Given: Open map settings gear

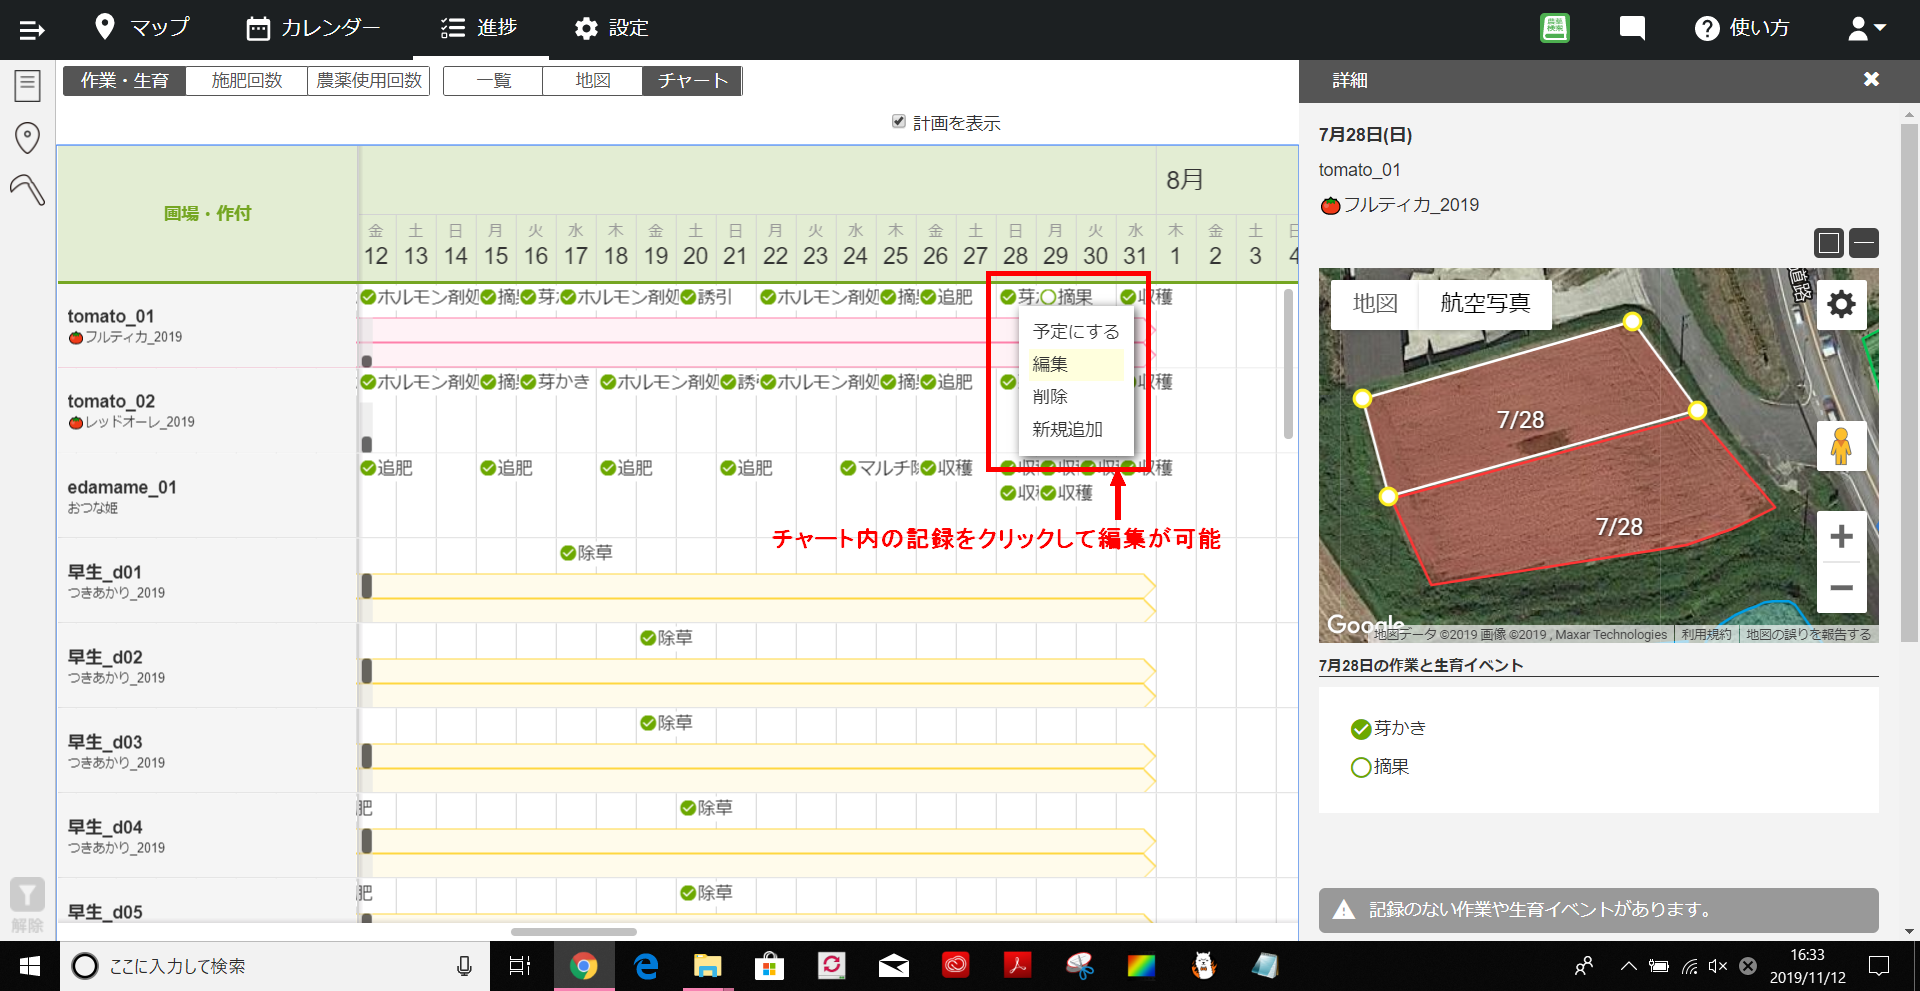Looking at the screenshot, I should pyautogui.click(x=1841, y=304).
